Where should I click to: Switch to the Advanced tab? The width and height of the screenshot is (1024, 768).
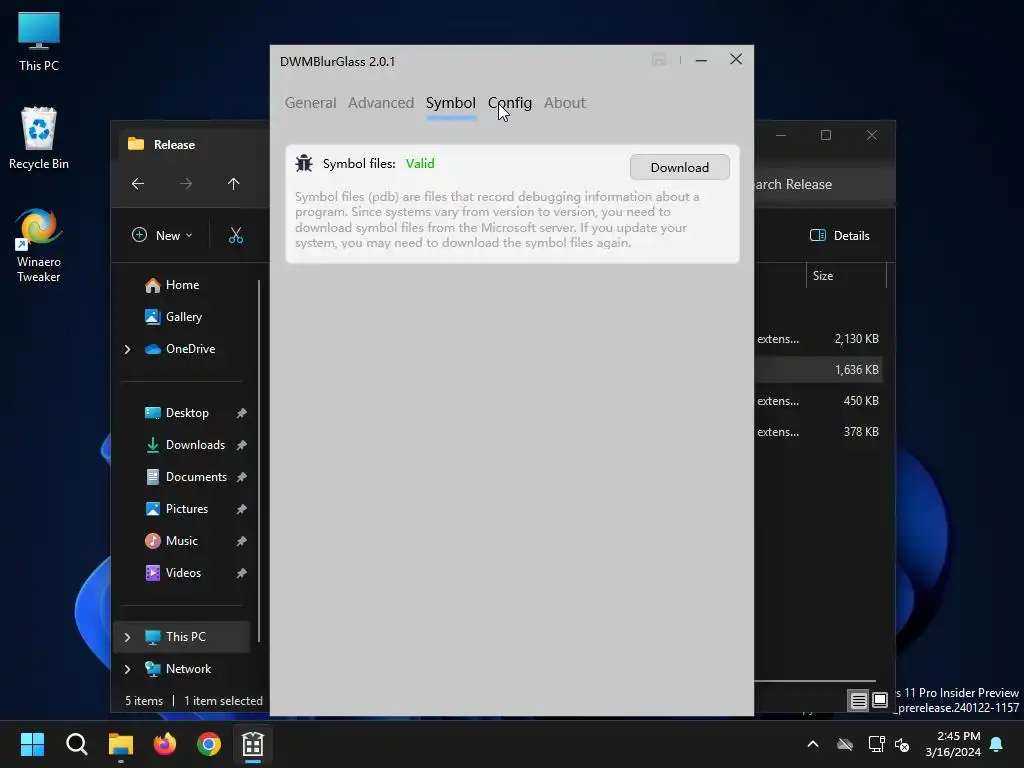point(381,103)
